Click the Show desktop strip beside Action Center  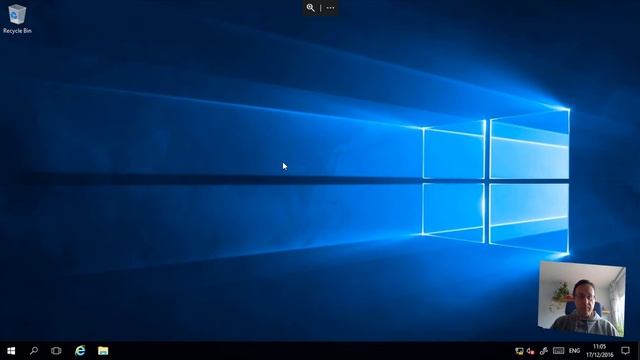click(638, 351)
